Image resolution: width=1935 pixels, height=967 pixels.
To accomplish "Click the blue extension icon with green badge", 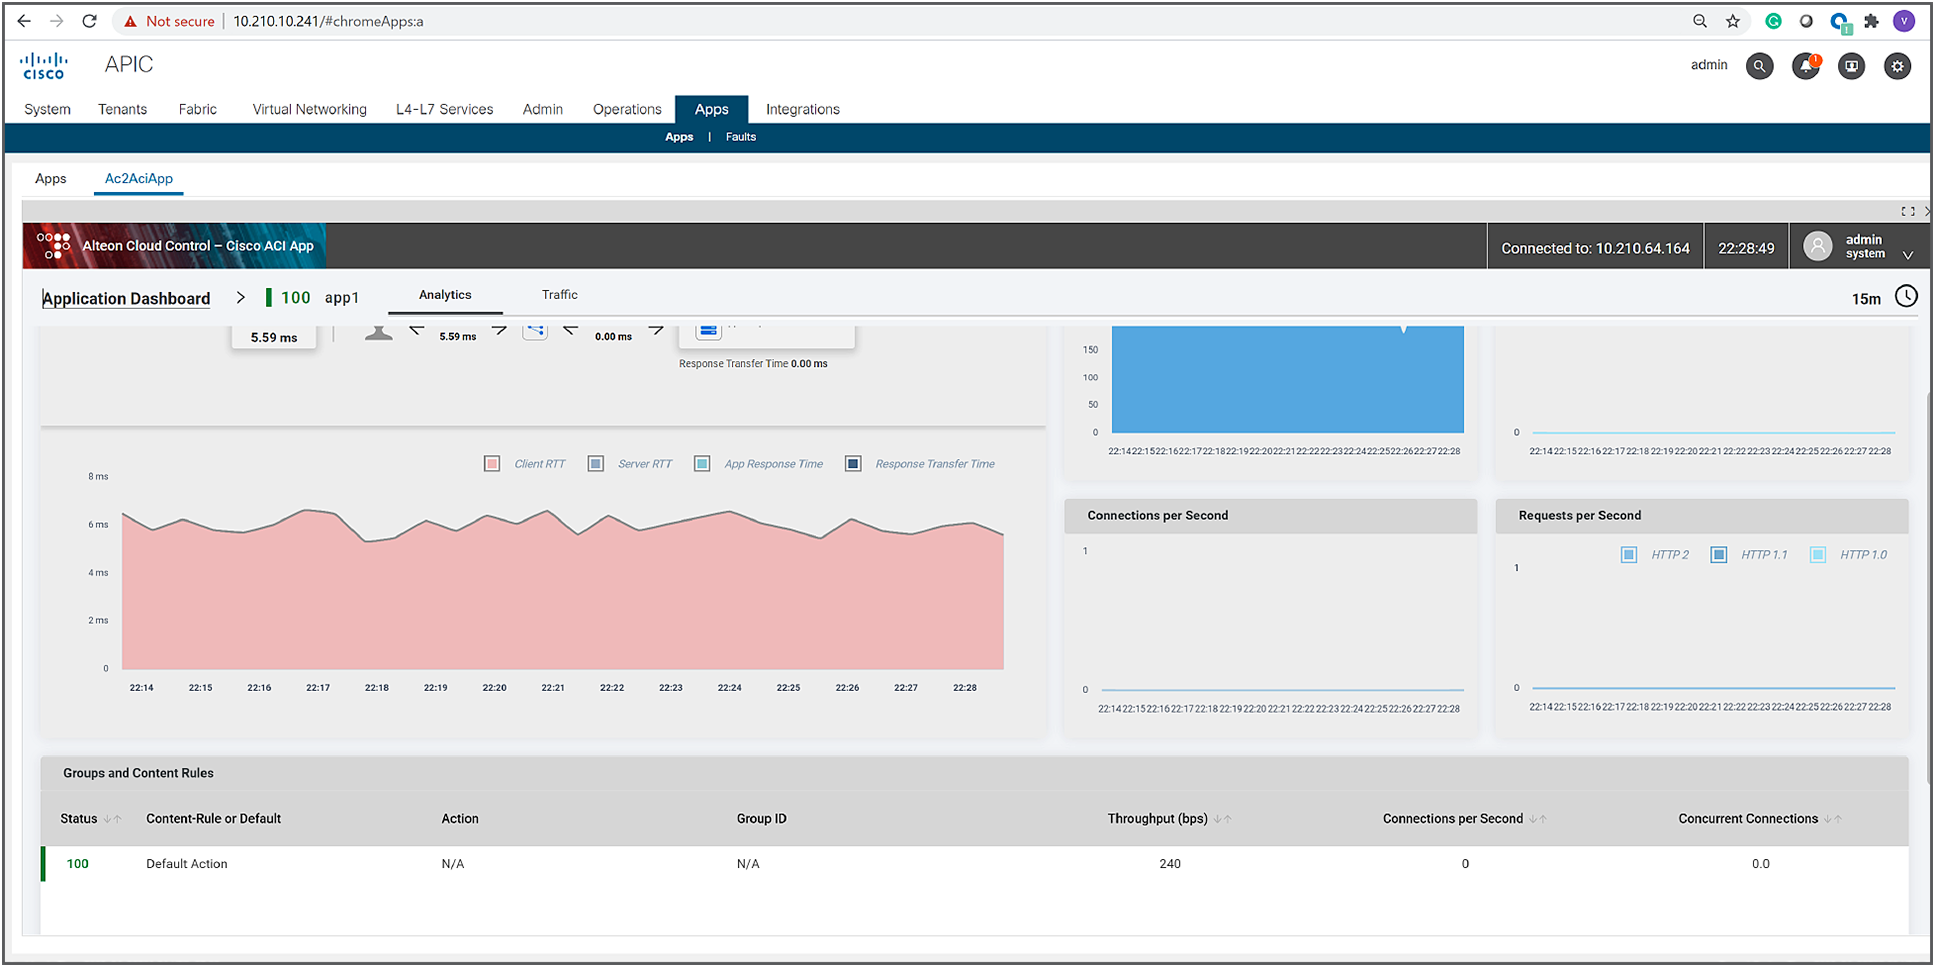I will 1840,22.
